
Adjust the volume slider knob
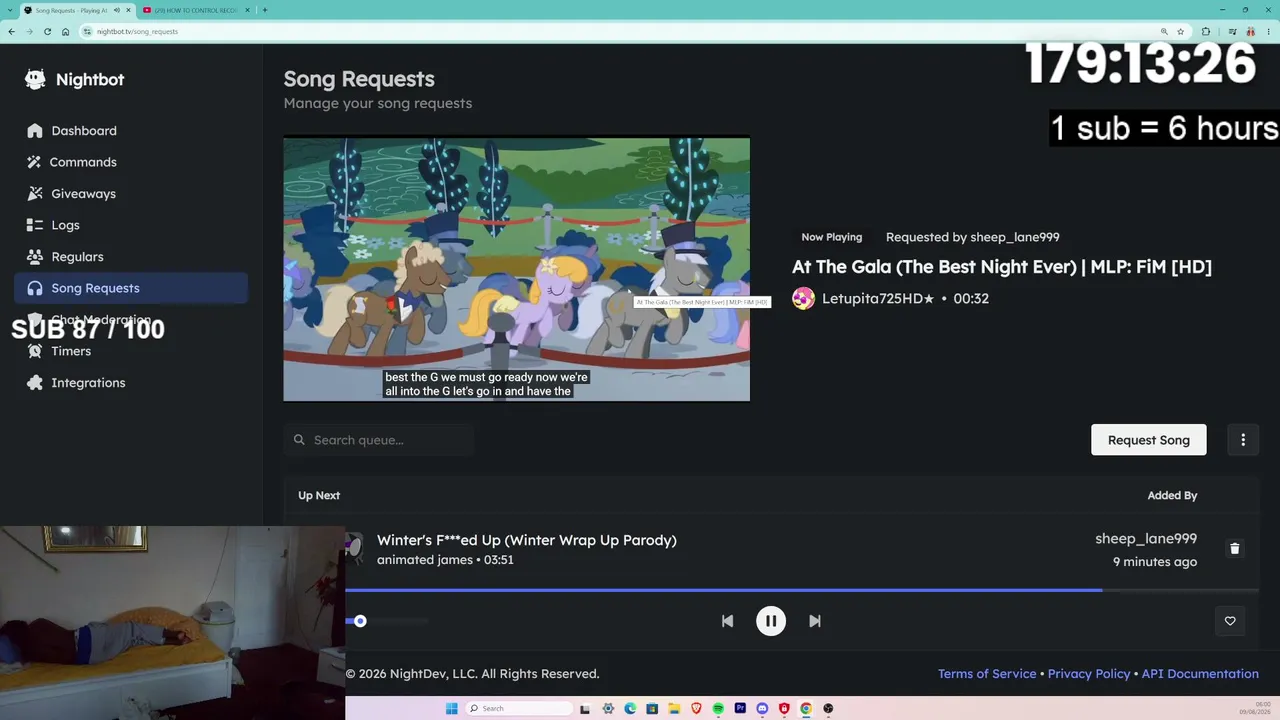tap(360, 621)
